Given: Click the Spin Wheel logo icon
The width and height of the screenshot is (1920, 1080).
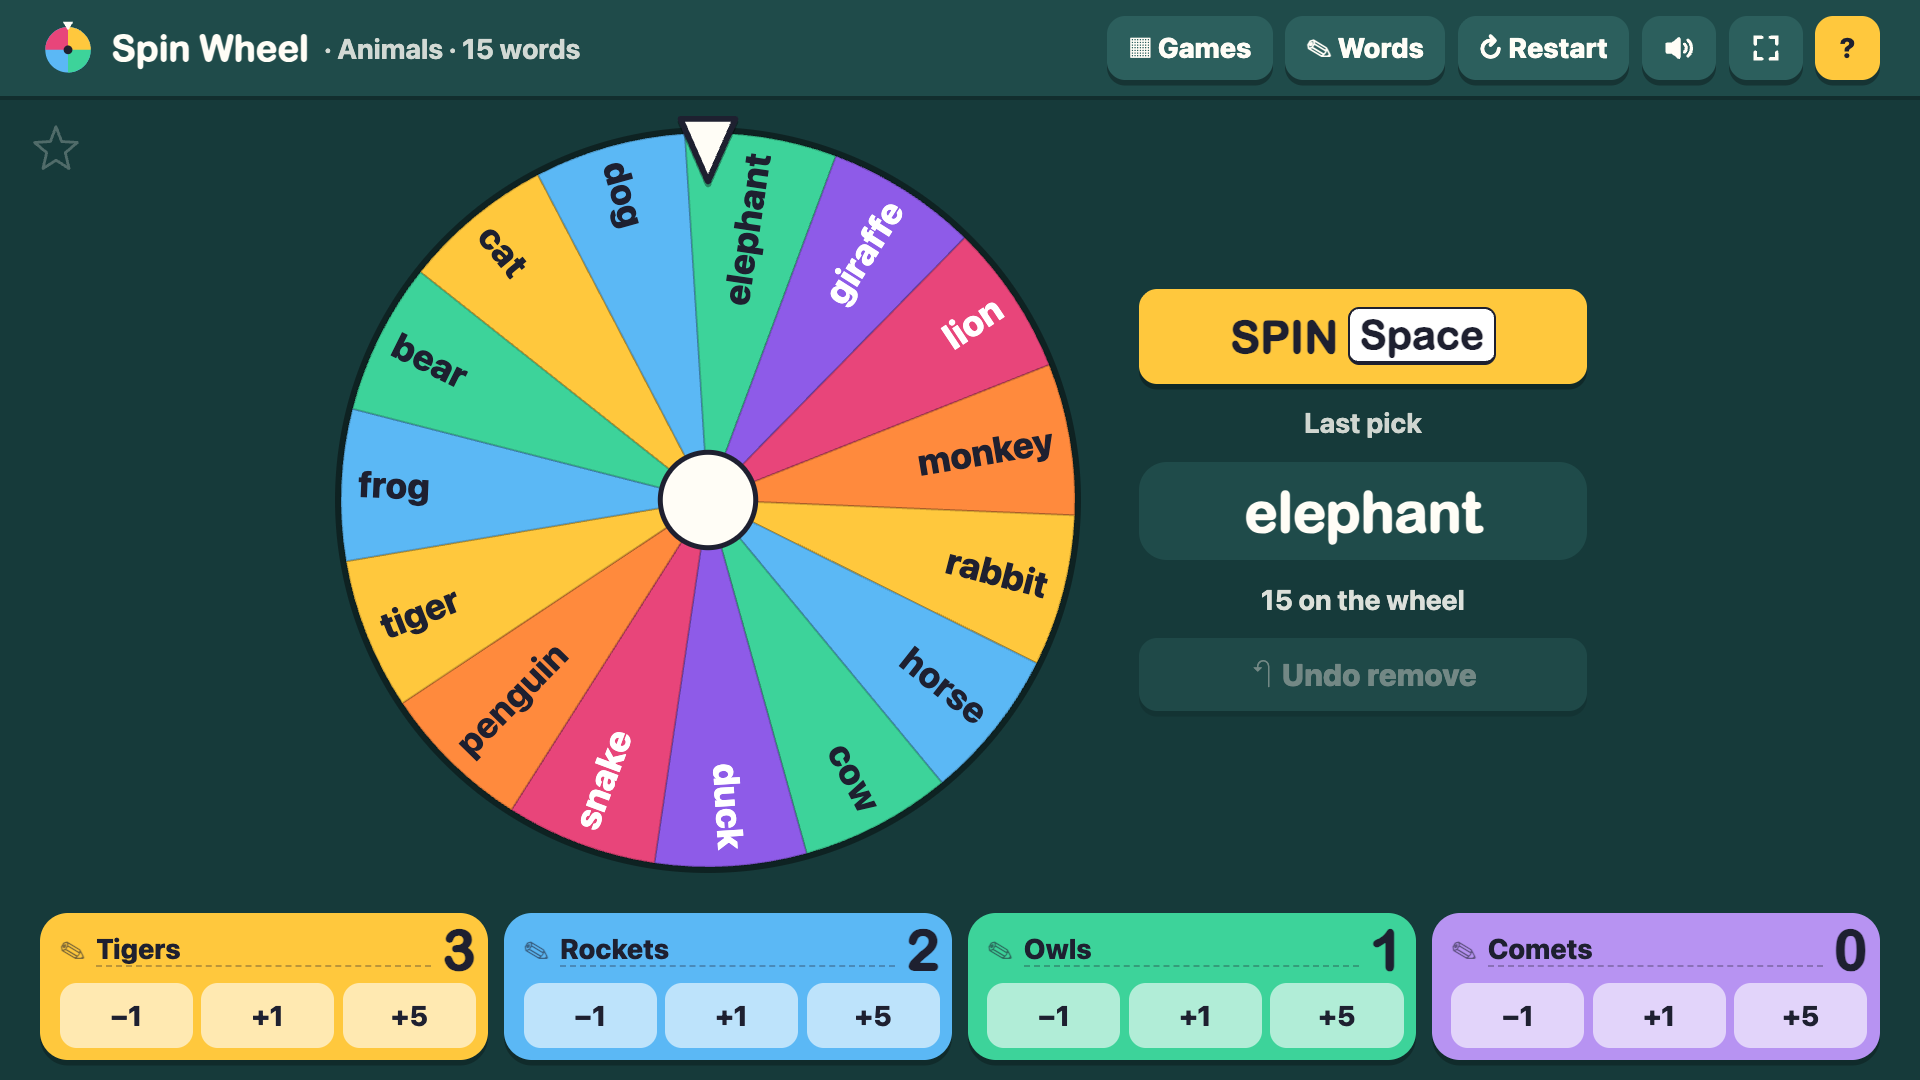Looking at the screenshot, I should point(68,48).
